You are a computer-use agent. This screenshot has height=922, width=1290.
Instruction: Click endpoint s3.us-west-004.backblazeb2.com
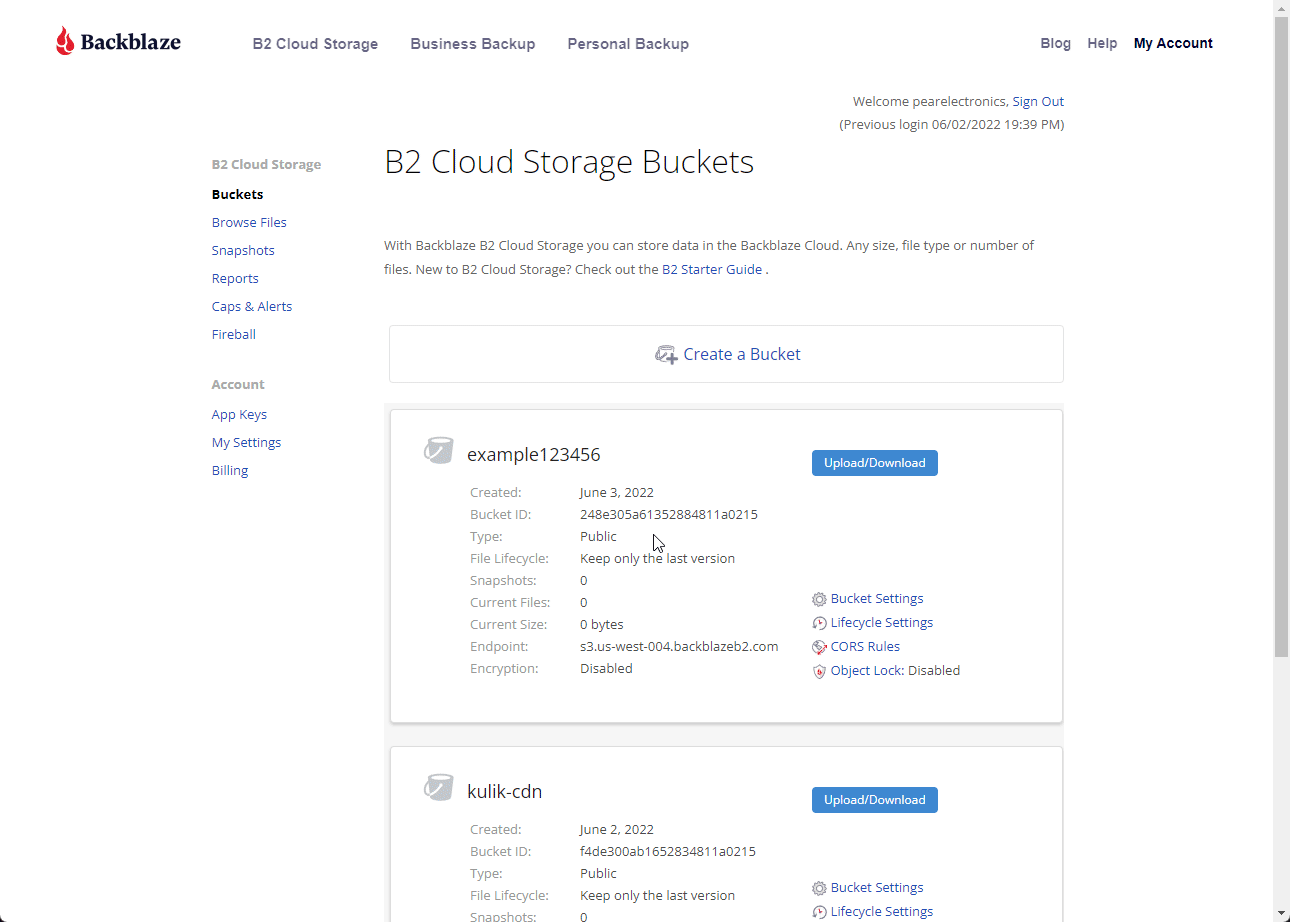(679, 646)
